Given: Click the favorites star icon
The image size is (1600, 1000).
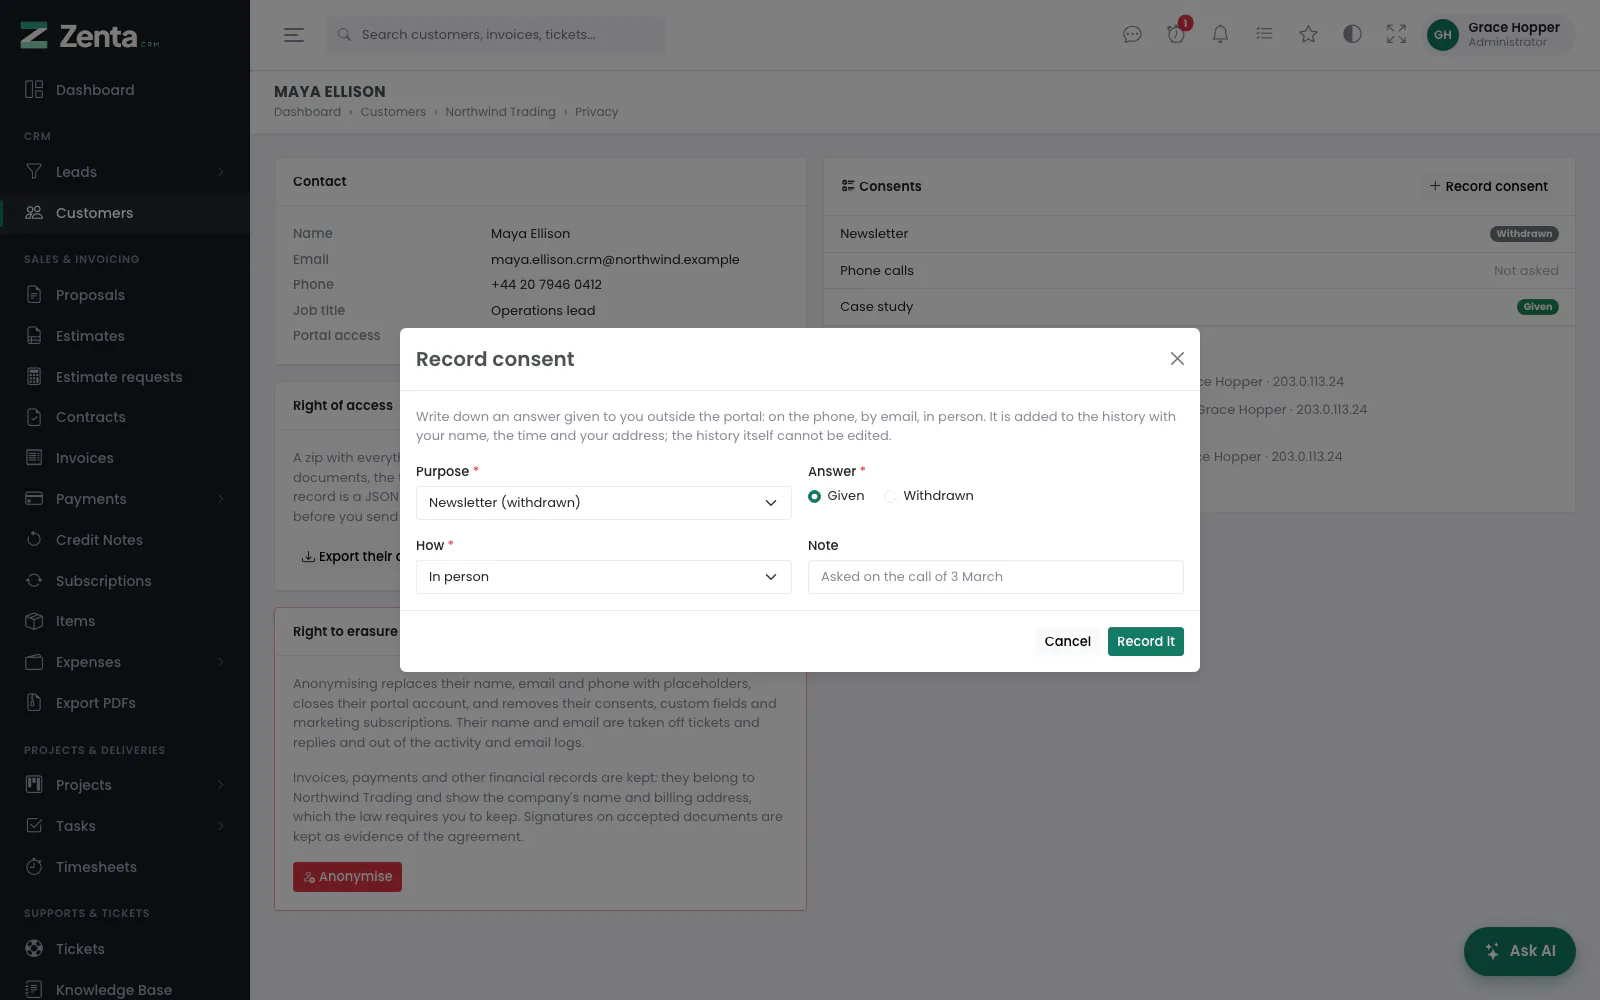Looking at the screenshot, I should pyautogui.click(x=1308, y=35).
